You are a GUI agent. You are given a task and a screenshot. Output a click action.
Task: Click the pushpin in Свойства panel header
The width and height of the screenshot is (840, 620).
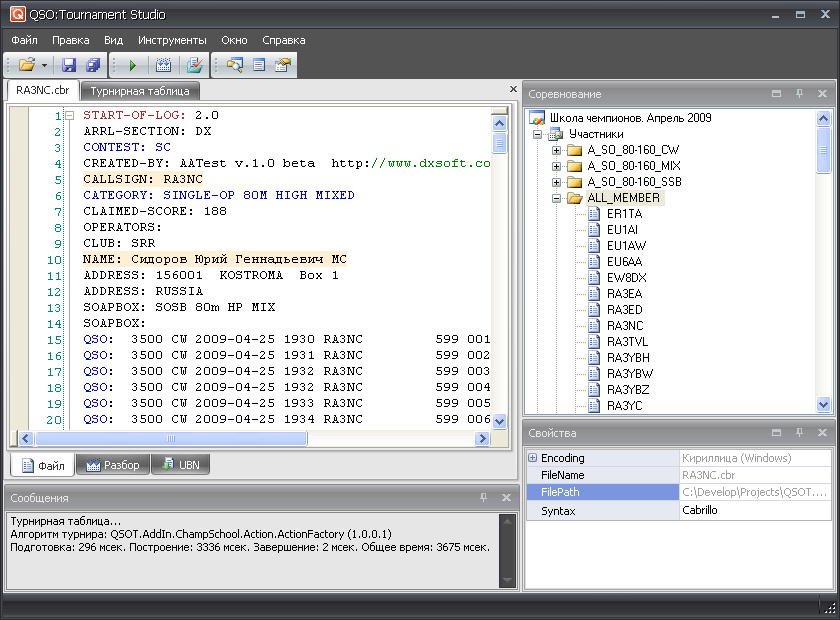pyautogui.click(x=799, y=433)
